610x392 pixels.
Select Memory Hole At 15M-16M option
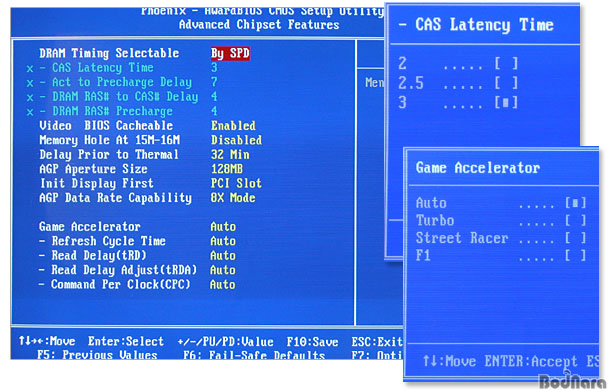tap(109, 140)
